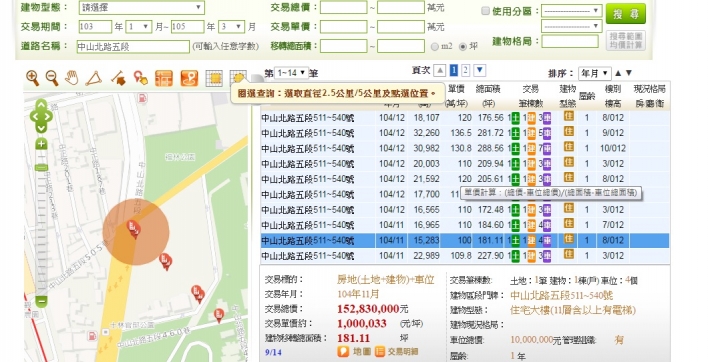Click the green 搜尋 search button
Image resolution: width=720 pixels, height=362 pixels.
tap(625, 14)
